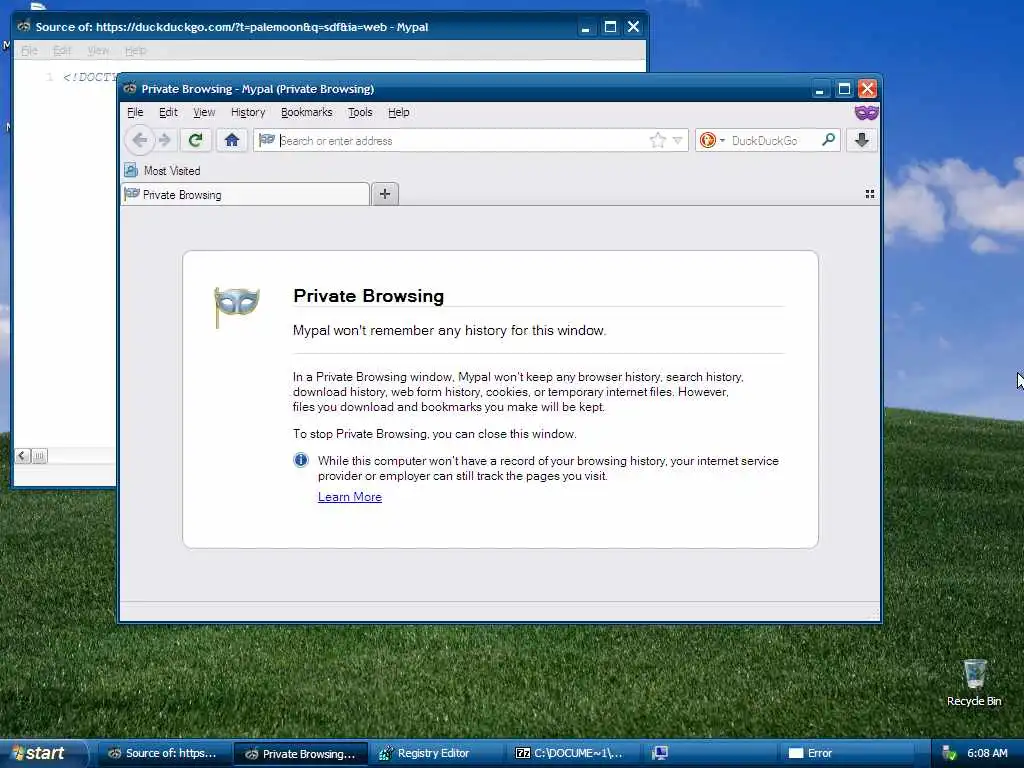Show all tabs with the grid icon
The height and width of the screenshot is (768, 1024).
click(870, 194)
